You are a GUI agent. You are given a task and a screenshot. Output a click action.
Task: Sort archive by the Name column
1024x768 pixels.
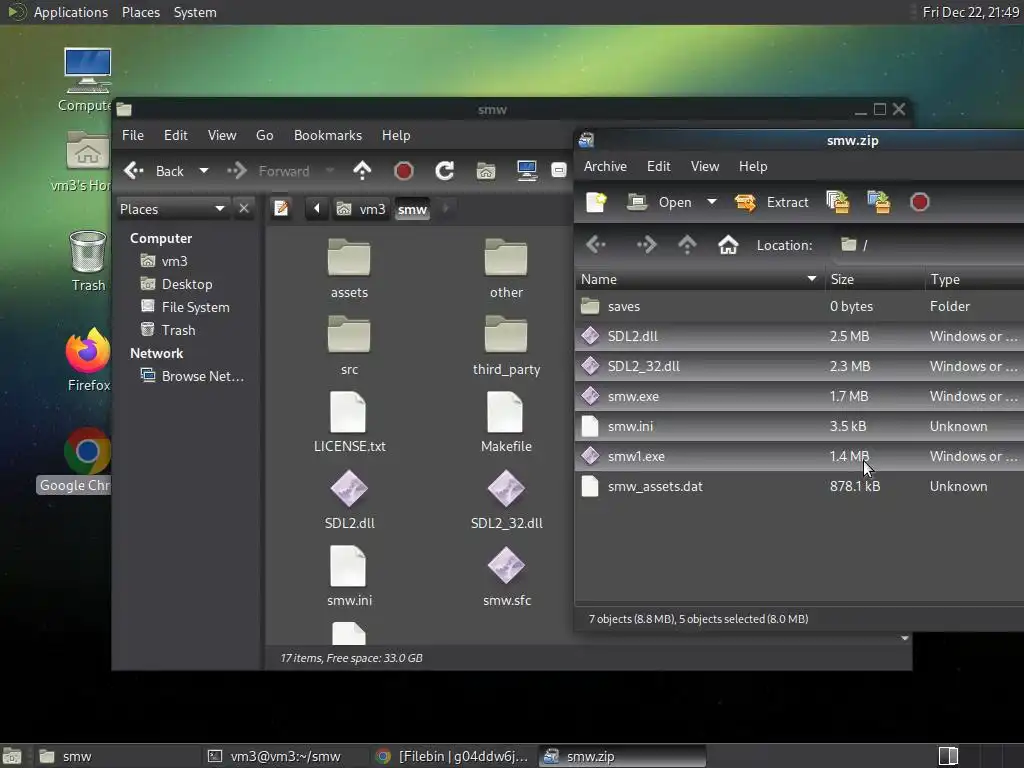pos(699,280)
